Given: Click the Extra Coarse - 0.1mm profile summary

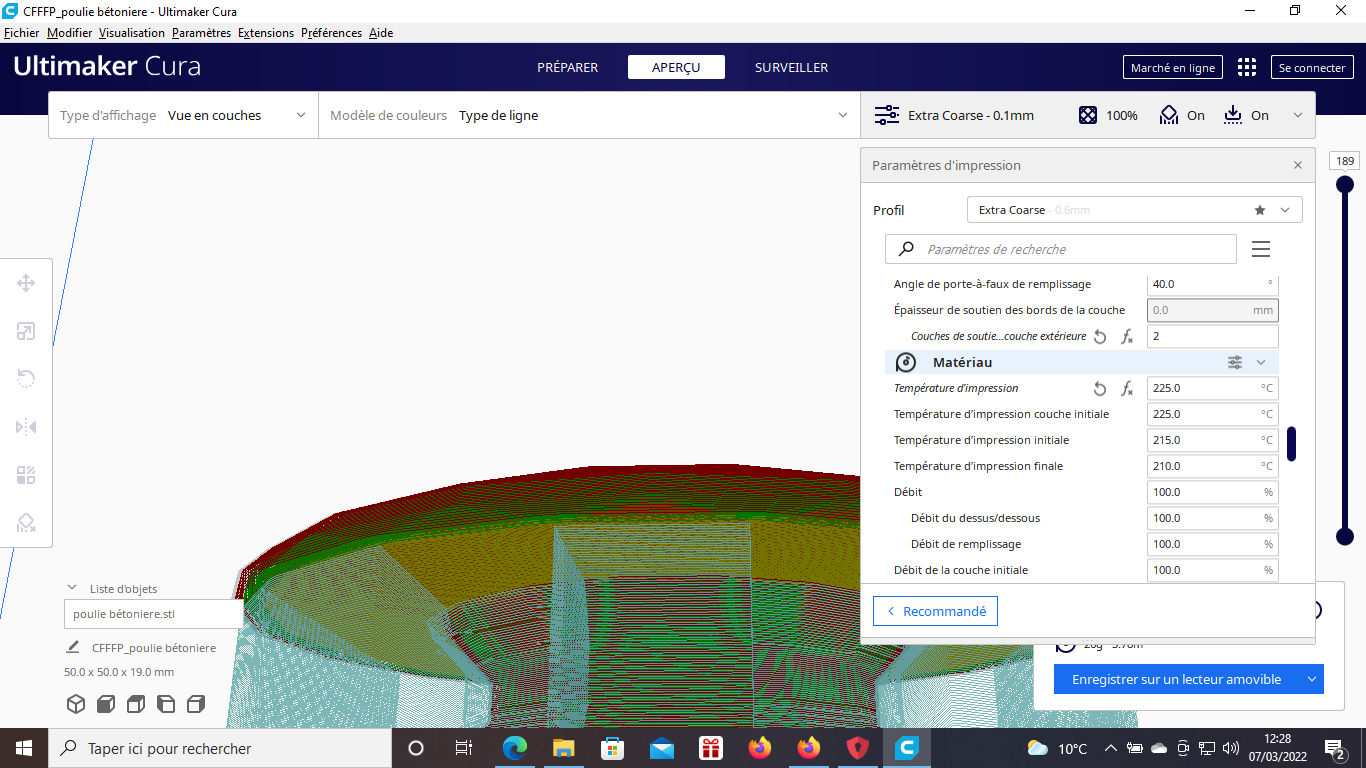Looking at the screenshot, I should click(x=971, y=115).
